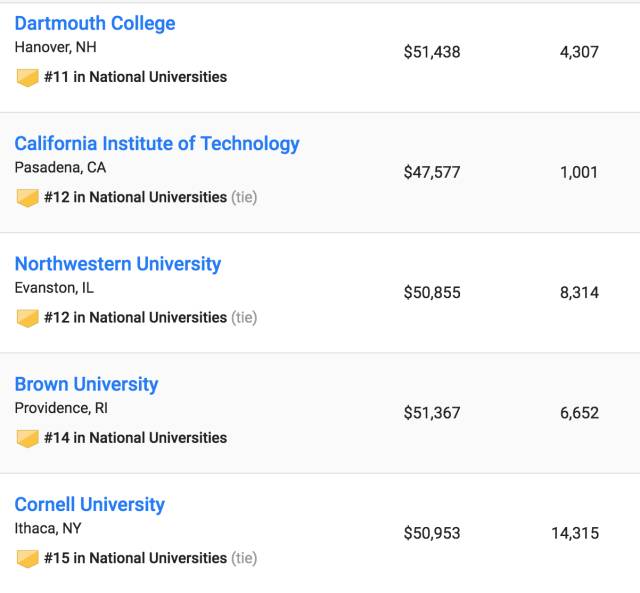Screen dimensions: 640x593
Task: Open the Cornell University profile link
Action: point(90,504)
